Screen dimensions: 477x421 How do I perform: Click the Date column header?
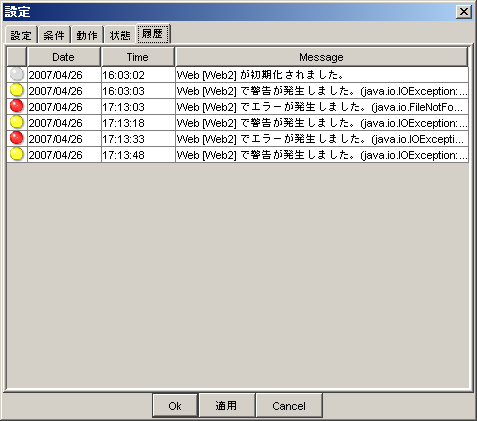63,57
